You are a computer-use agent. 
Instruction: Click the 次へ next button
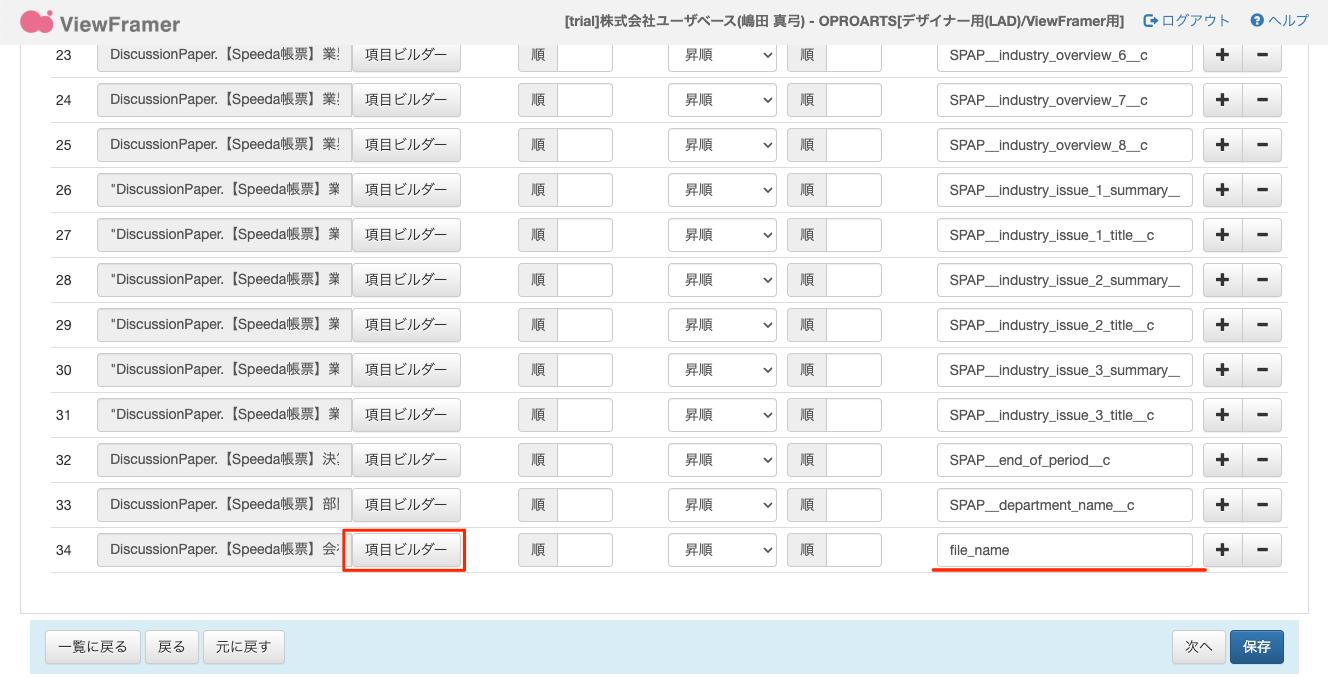(1198, 647)
